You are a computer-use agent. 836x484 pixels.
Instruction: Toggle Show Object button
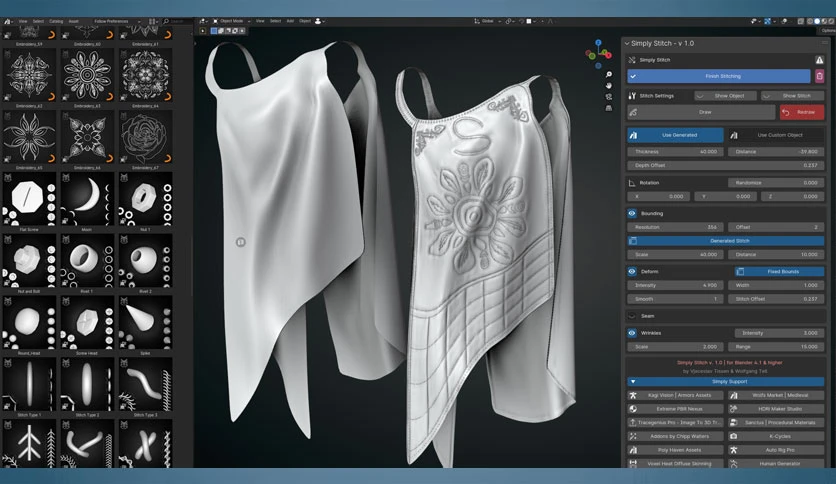pos(725,96)
